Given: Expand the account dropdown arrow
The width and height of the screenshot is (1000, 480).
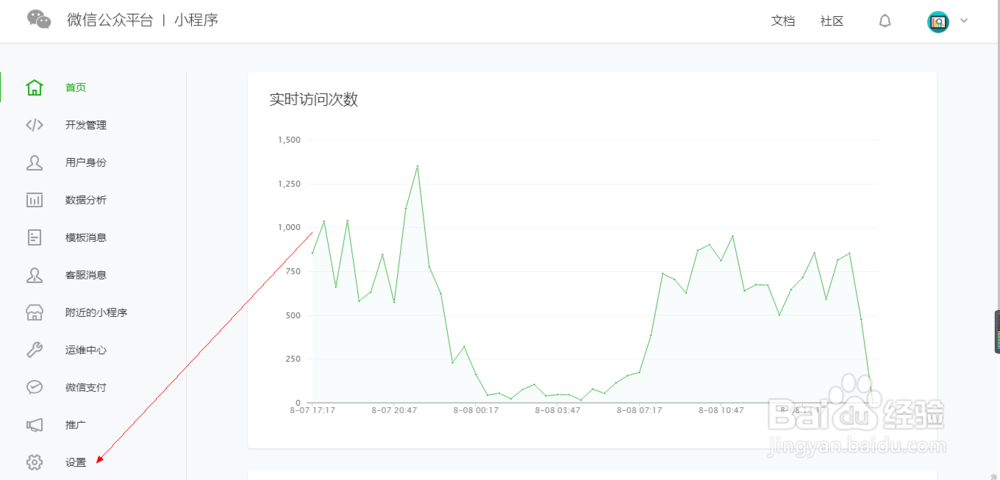Looking at the screenshot, I should coord(964,20).
